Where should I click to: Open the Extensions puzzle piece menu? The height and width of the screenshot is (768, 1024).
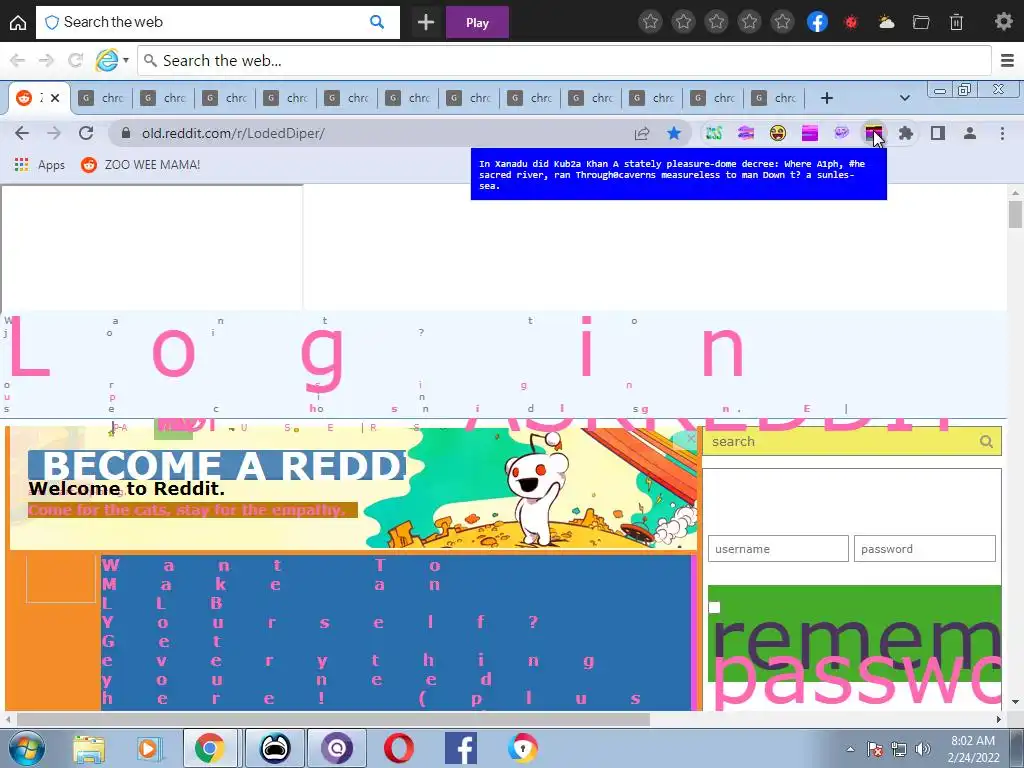tap(905, 133)
